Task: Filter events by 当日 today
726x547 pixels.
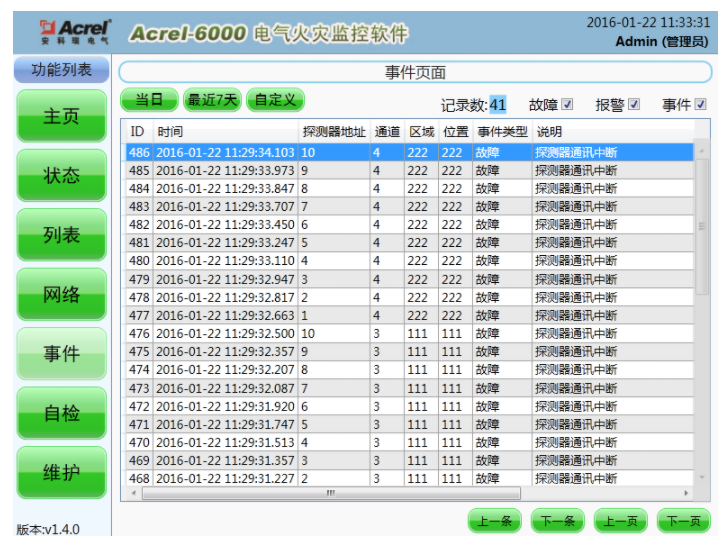Action: point(150,100)
